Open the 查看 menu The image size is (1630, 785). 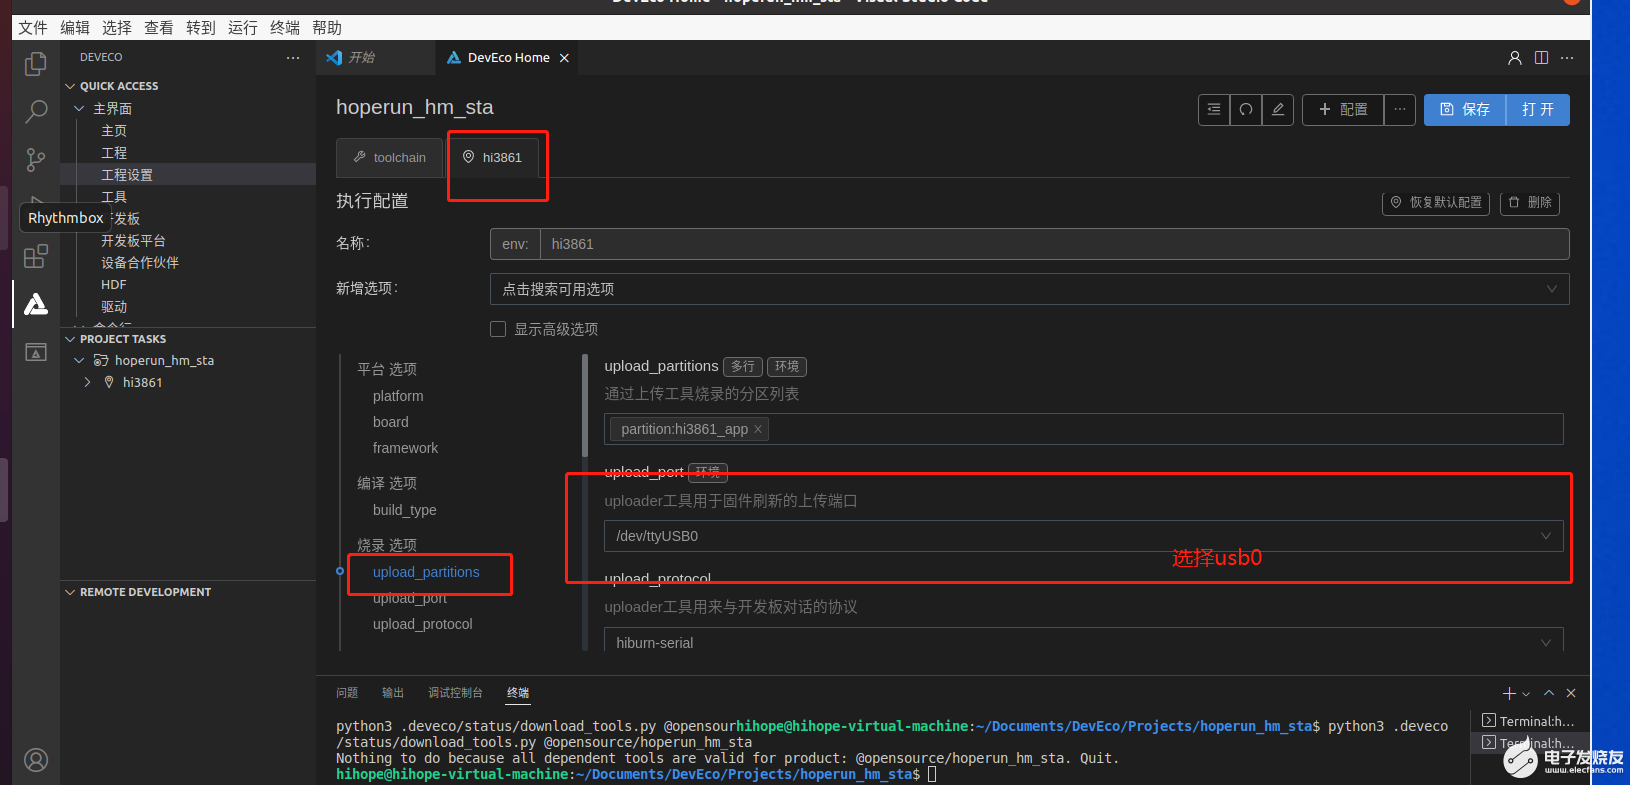point(159,28)
